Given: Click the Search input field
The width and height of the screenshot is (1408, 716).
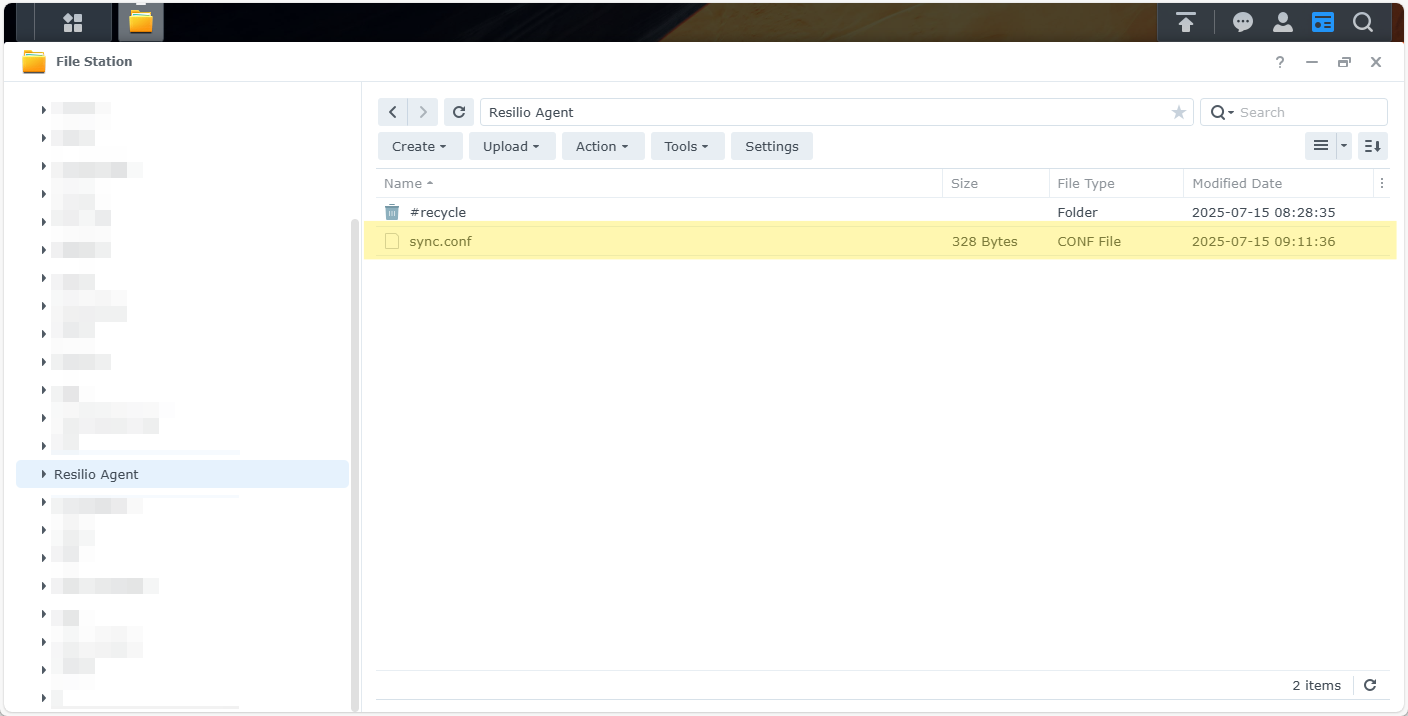Looking at the screenshot, I should pyautogui.click(x=1308, y=112).
